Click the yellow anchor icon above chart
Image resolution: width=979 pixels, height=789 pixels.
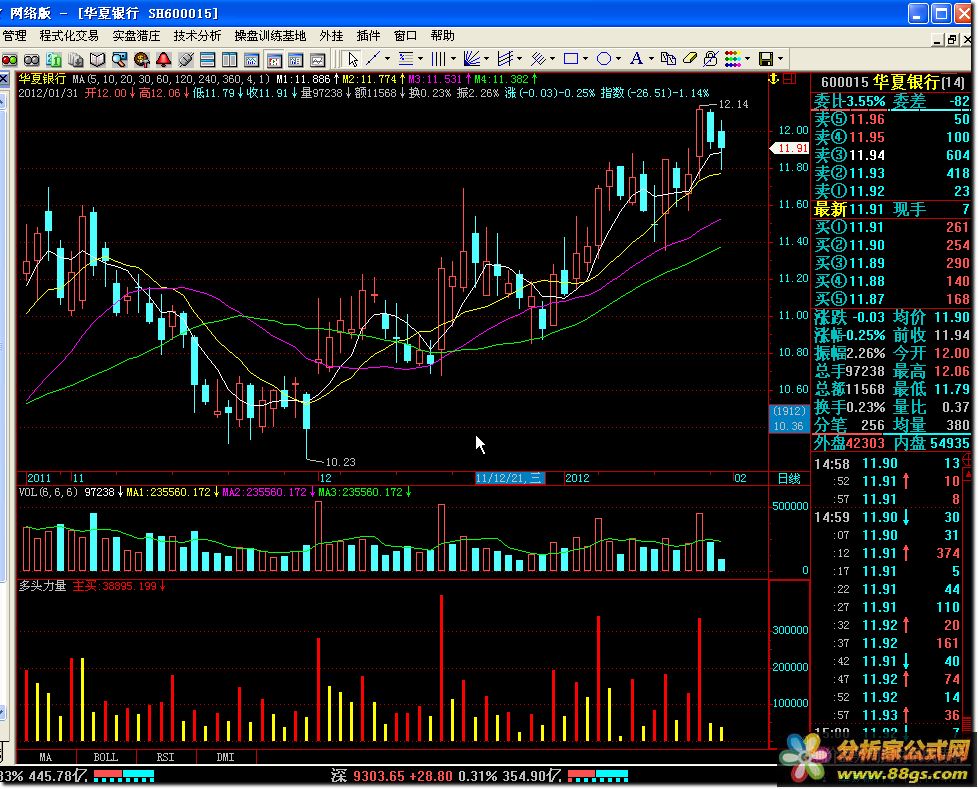coord(773,79)
